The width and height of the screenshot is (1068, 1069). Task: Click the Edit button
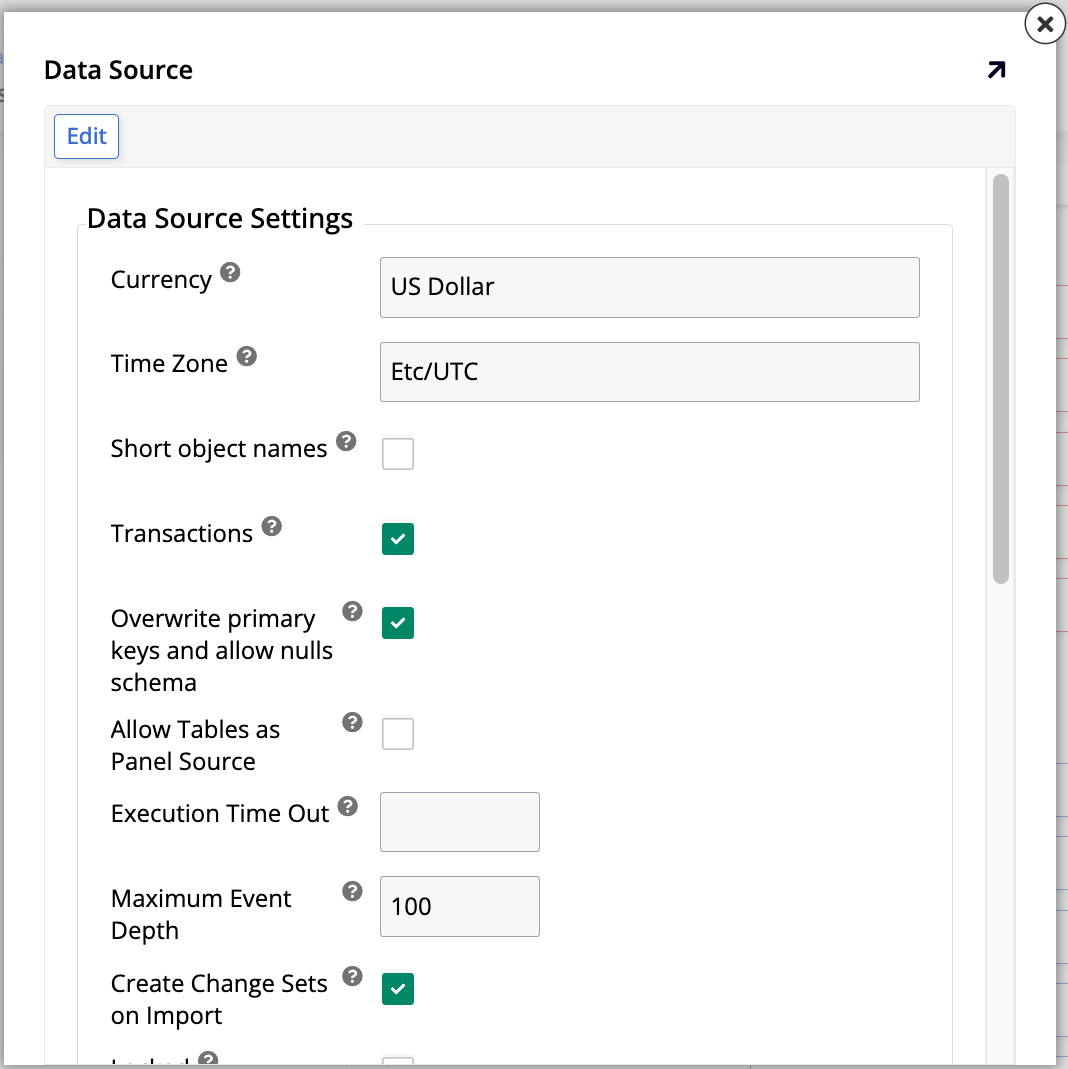87,136
